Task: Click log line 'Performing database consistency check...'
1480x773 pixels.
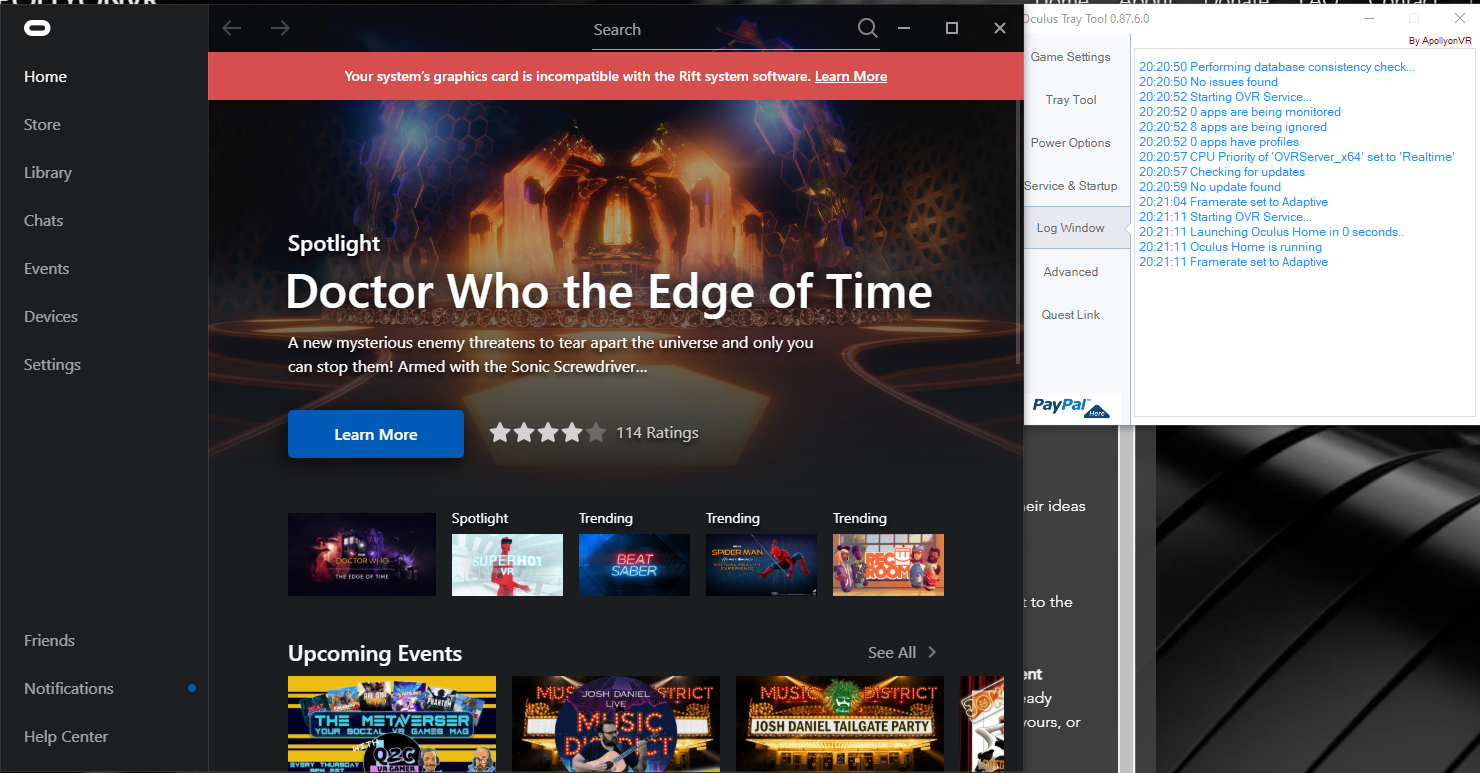Action: pos(1277,67)
